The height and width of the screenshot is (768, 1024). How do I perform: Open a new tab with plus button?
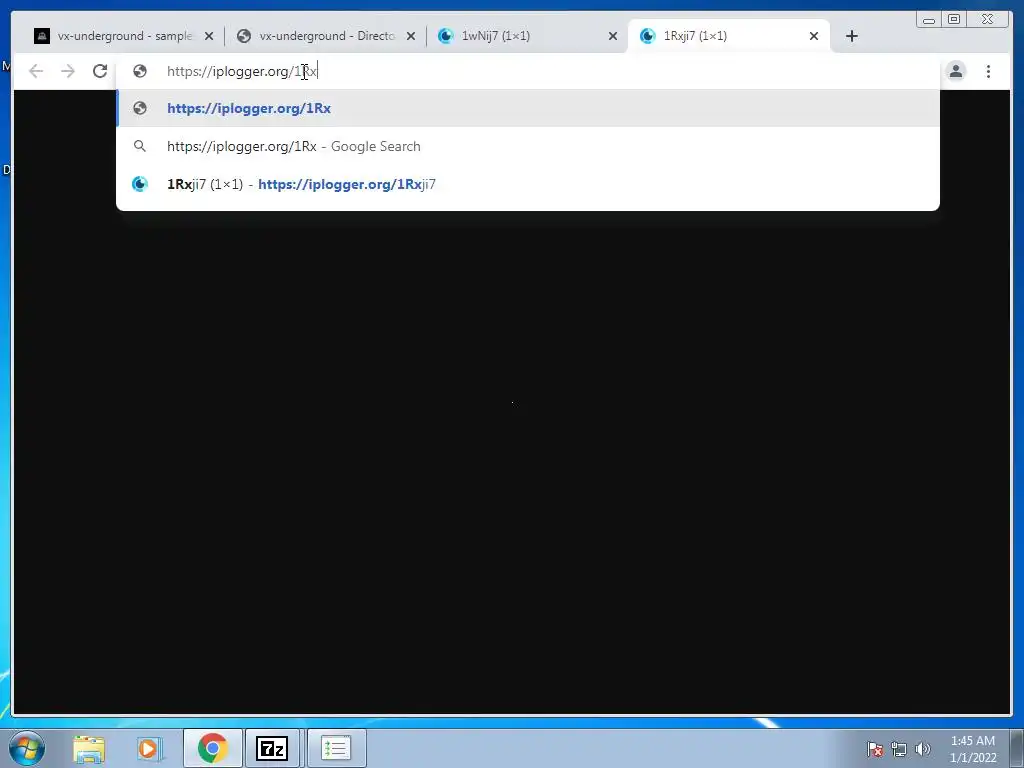pos(852,36)
